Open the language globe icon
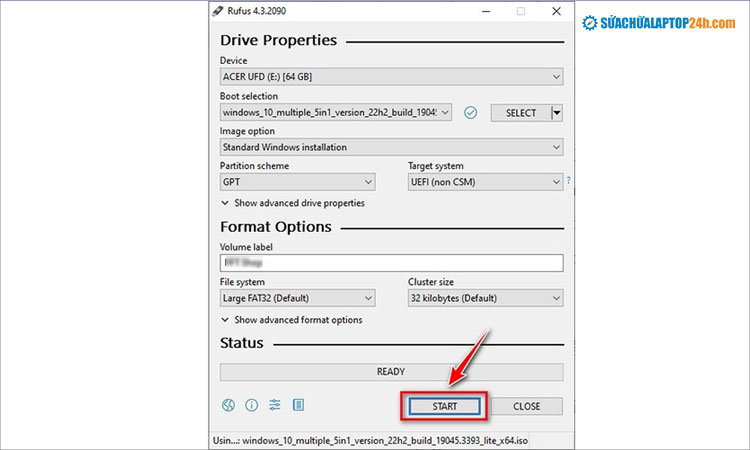Viewport: 750px width, 450px height. coord(228,406)
